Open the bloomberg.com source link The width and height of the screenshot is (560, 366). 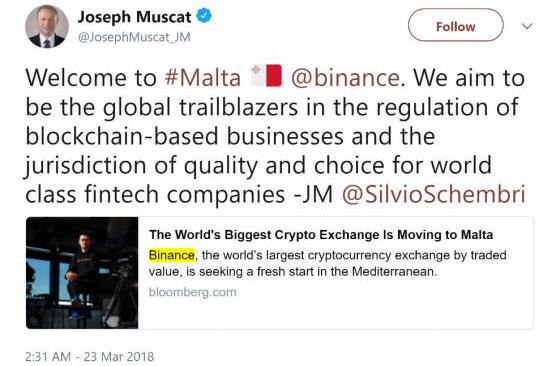coord(192,292)
